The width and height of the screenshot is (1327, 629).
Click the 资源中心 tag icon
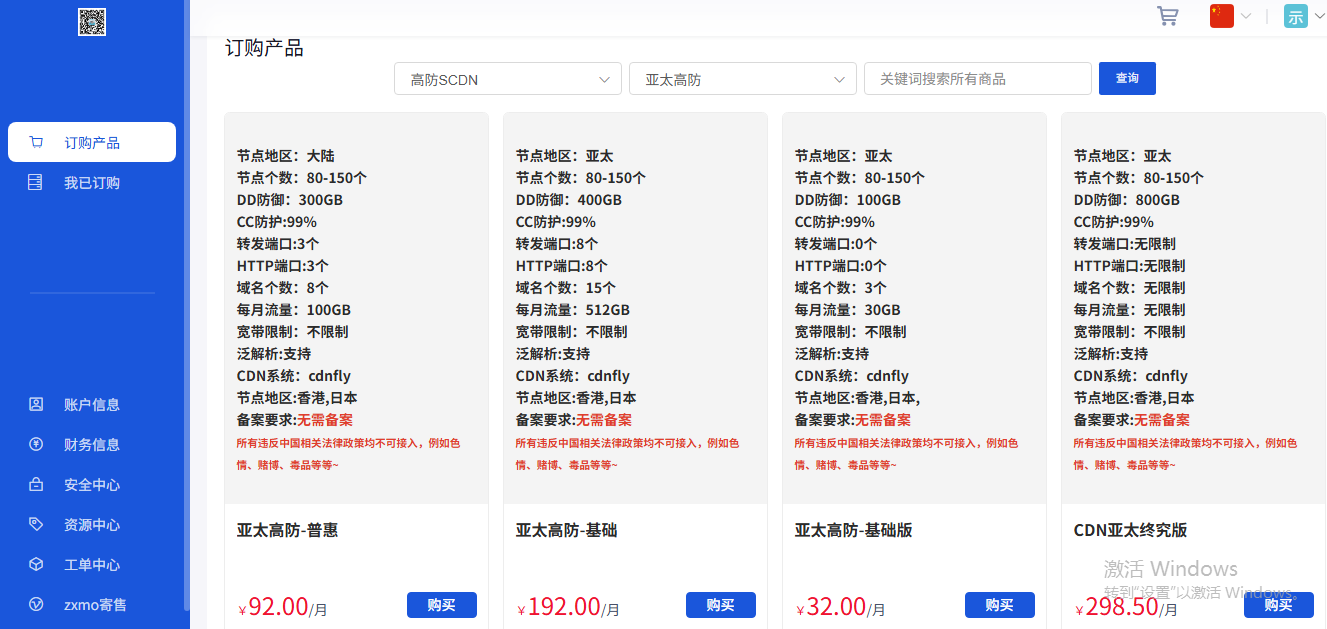[x=36, y=525]
